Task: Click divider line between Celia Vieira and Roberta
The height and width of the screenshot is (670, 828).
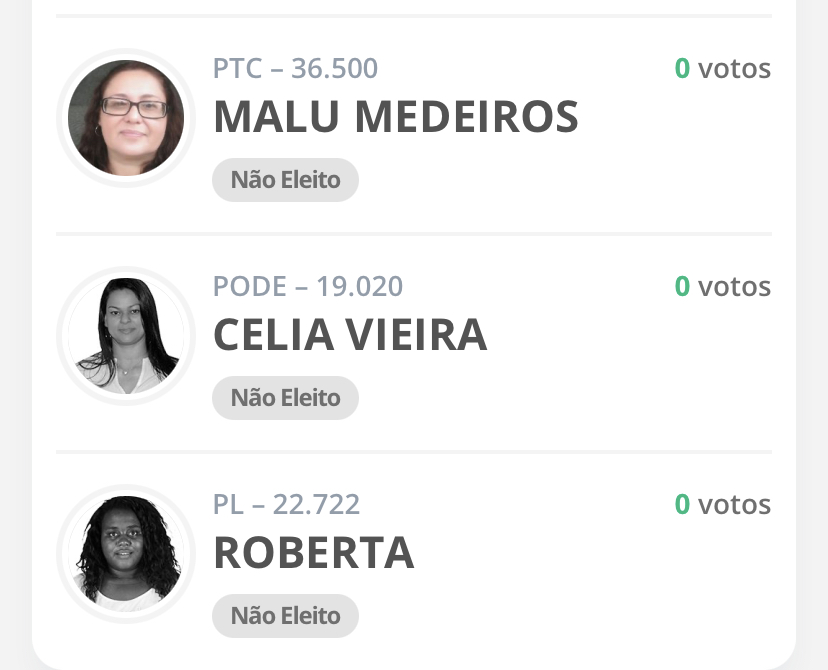Action: pyautogui.click(x=414, y=452)
